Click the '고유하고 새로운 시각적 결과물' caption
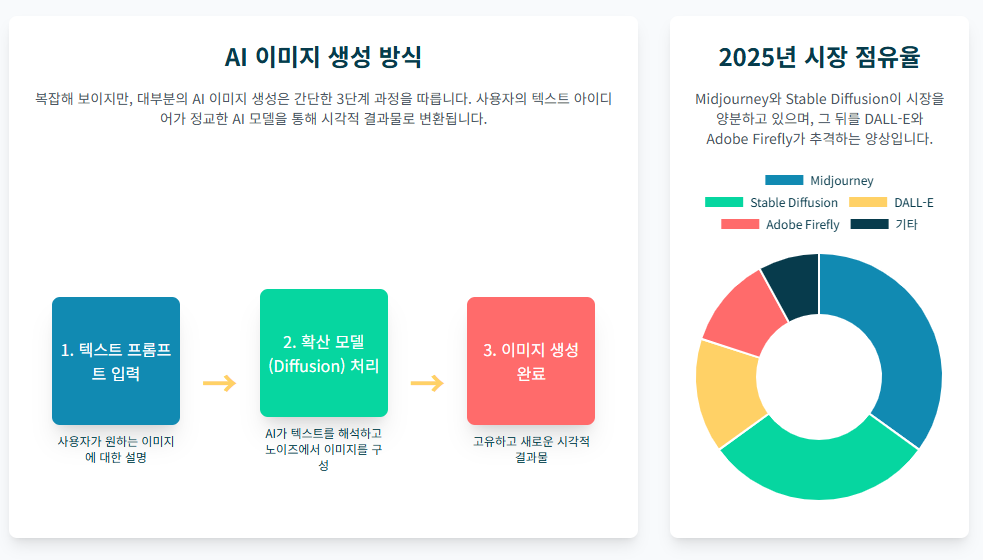The height and width of the screenshot is (560, 983). 531,449
